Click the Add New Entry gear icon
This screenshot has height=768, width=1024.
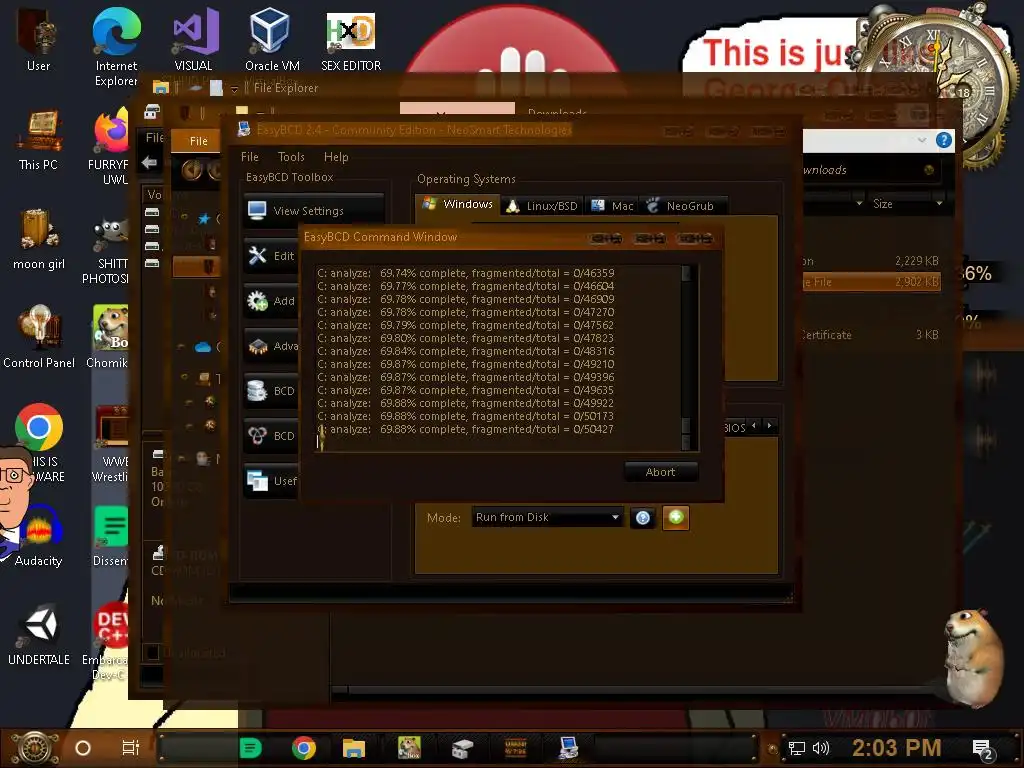pos(257,300)
